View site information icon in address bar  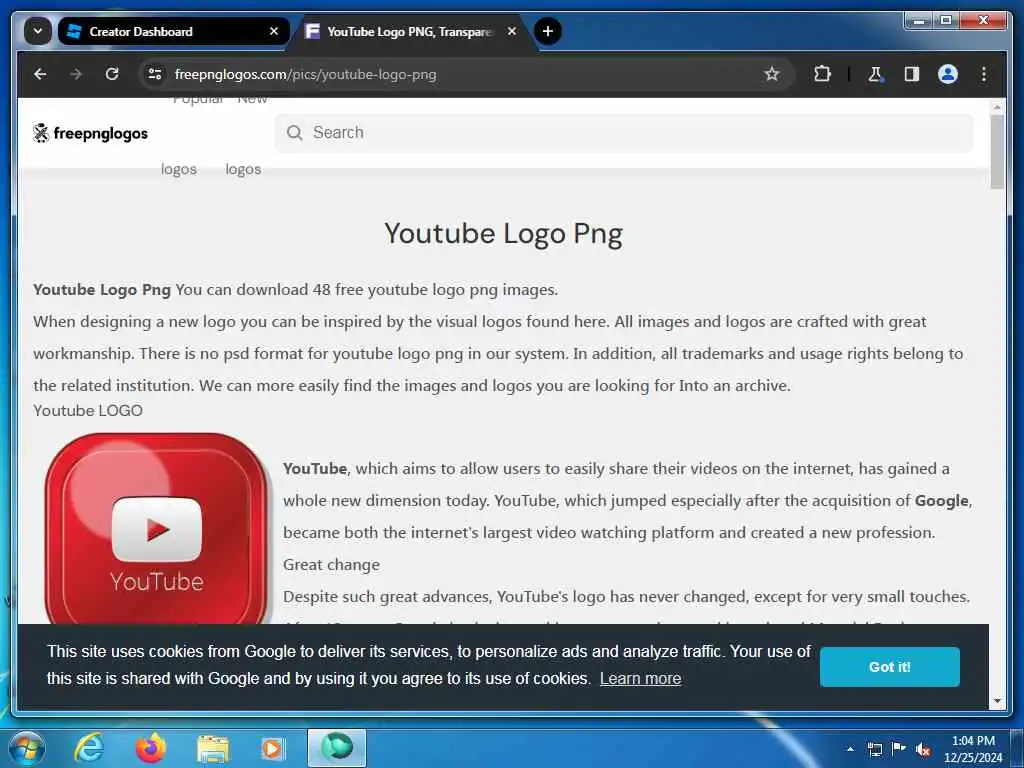click(155, 74)
